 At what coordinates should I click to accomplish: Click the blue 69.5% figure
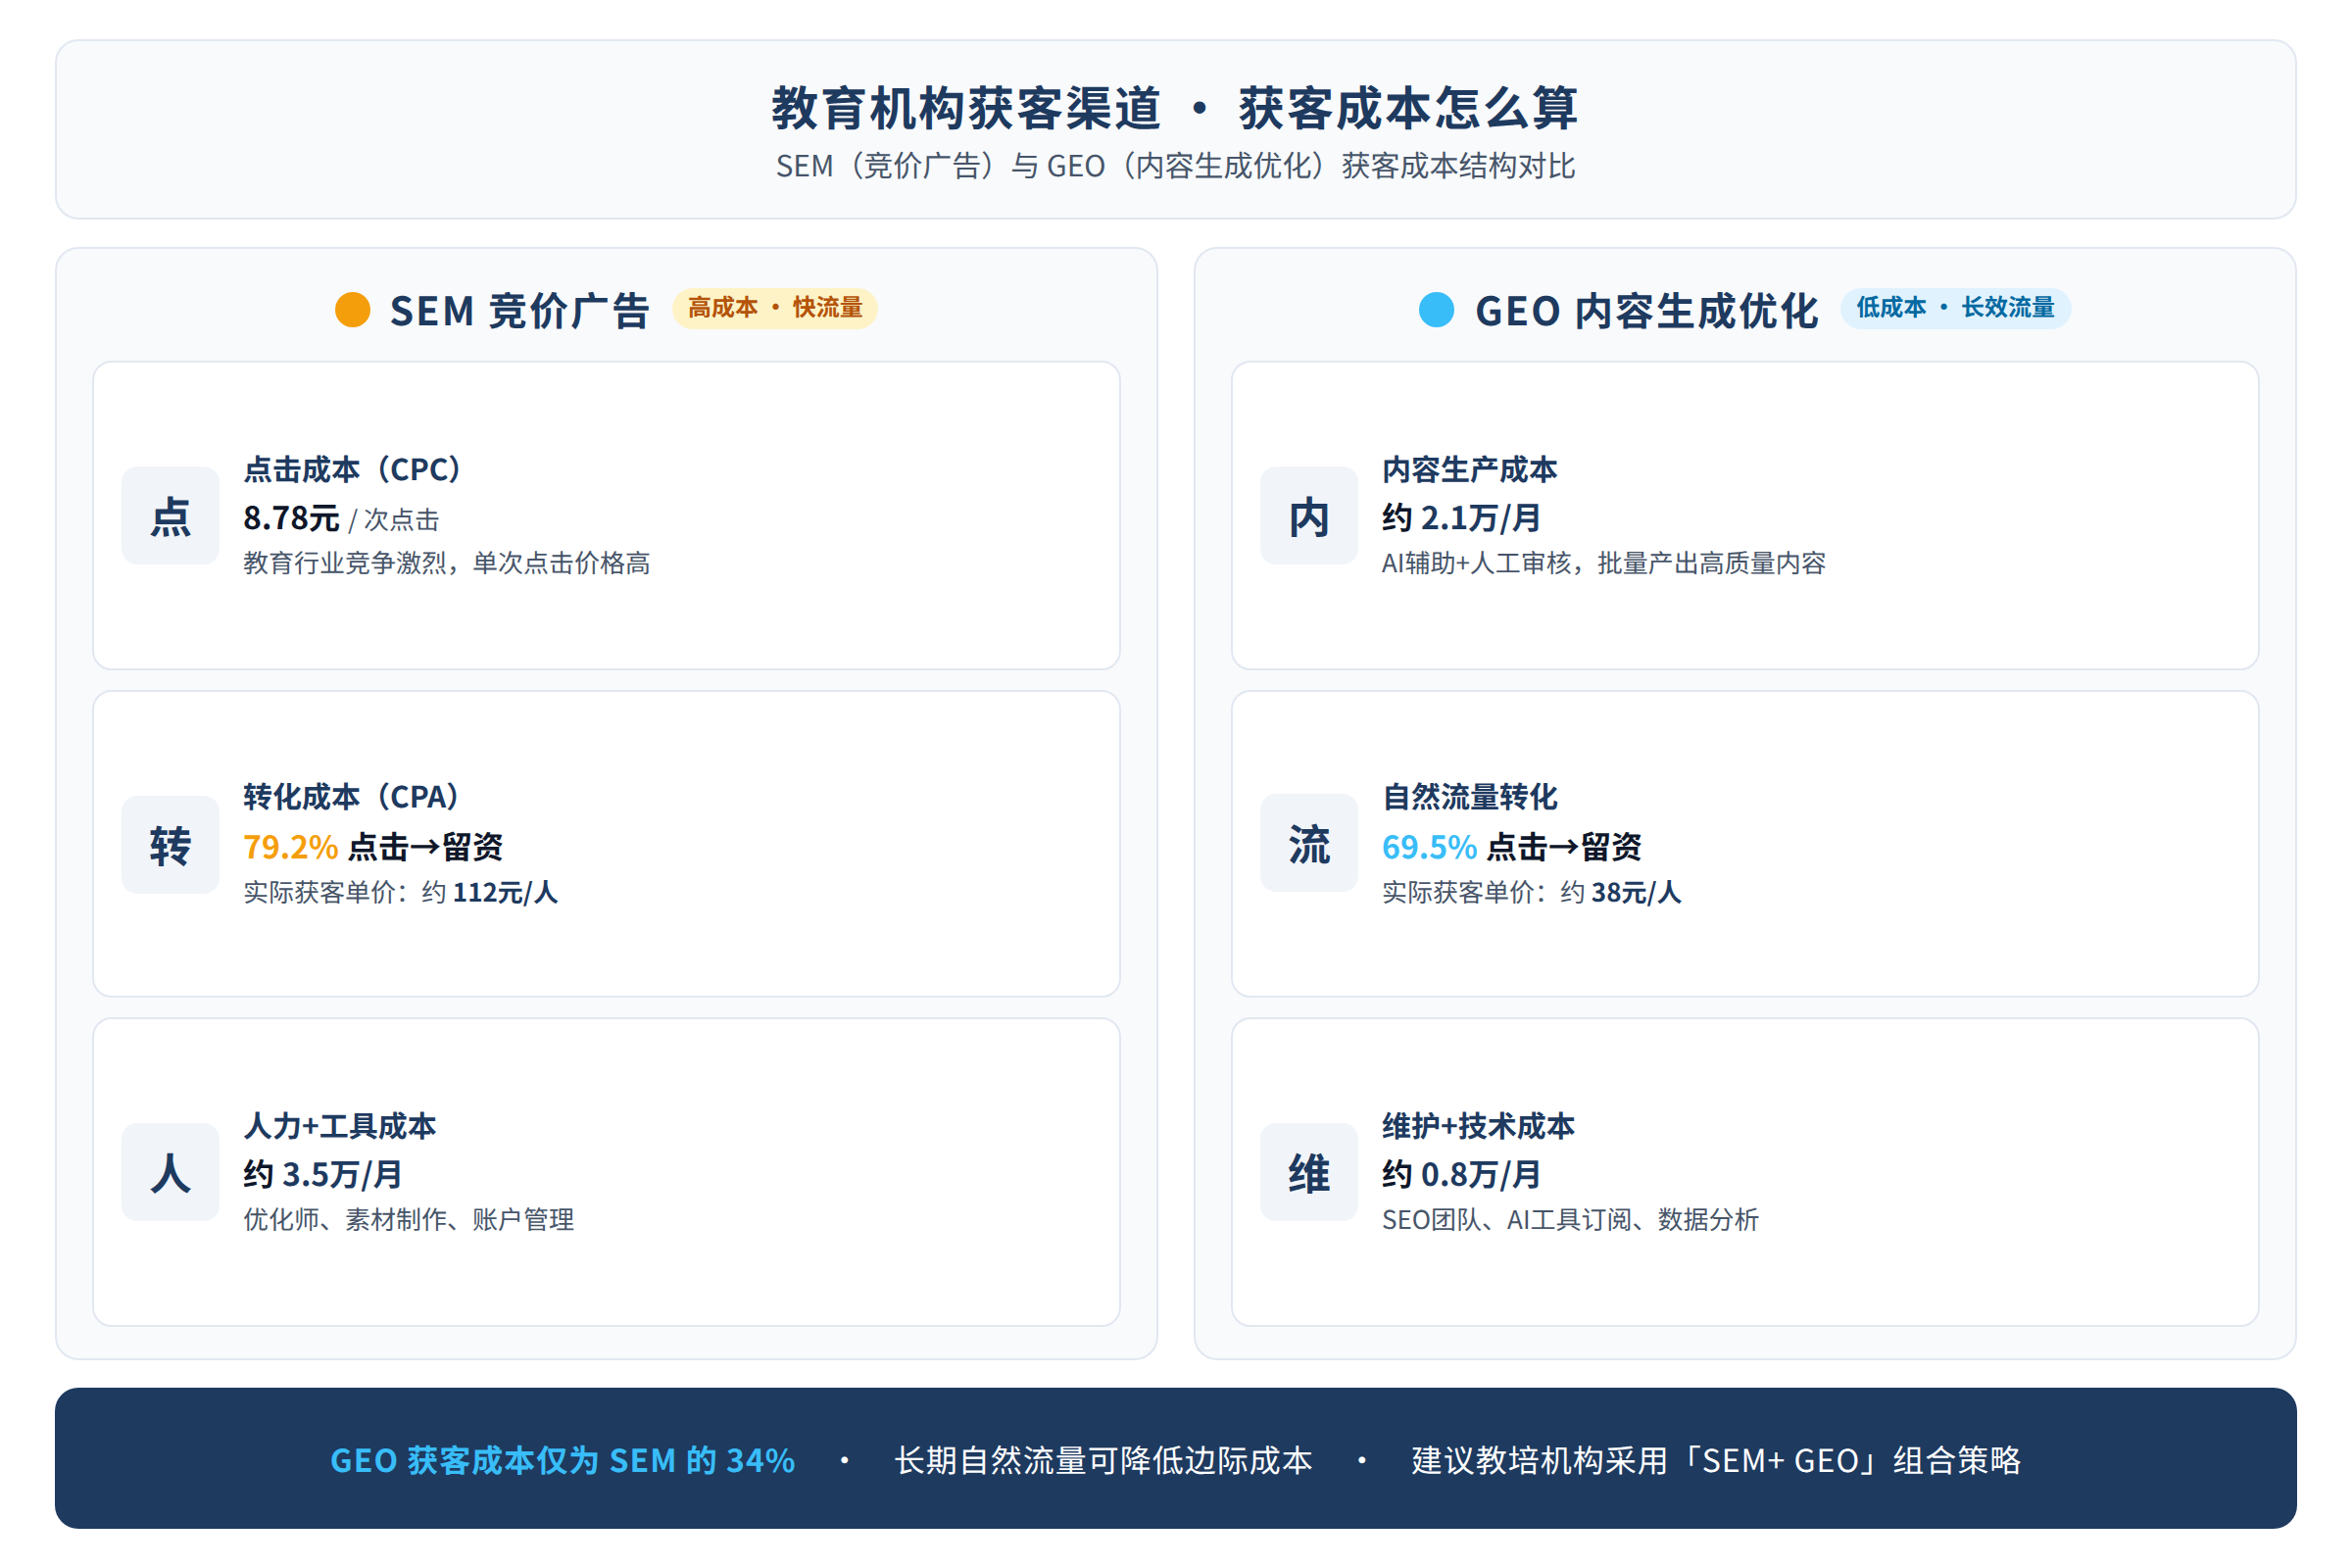(x=1429, y=847)
